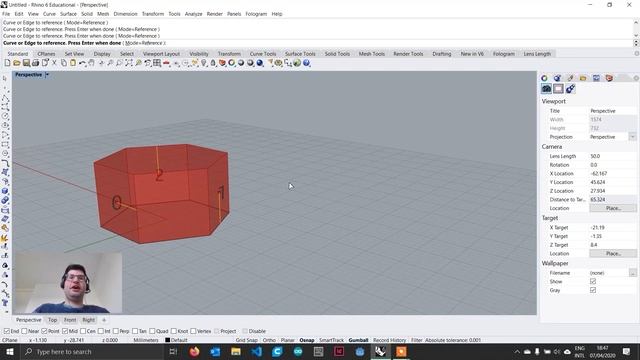Click the Copy icon in Standard toolbar
The width and height of the screenshot is (640, 360).
64,63
